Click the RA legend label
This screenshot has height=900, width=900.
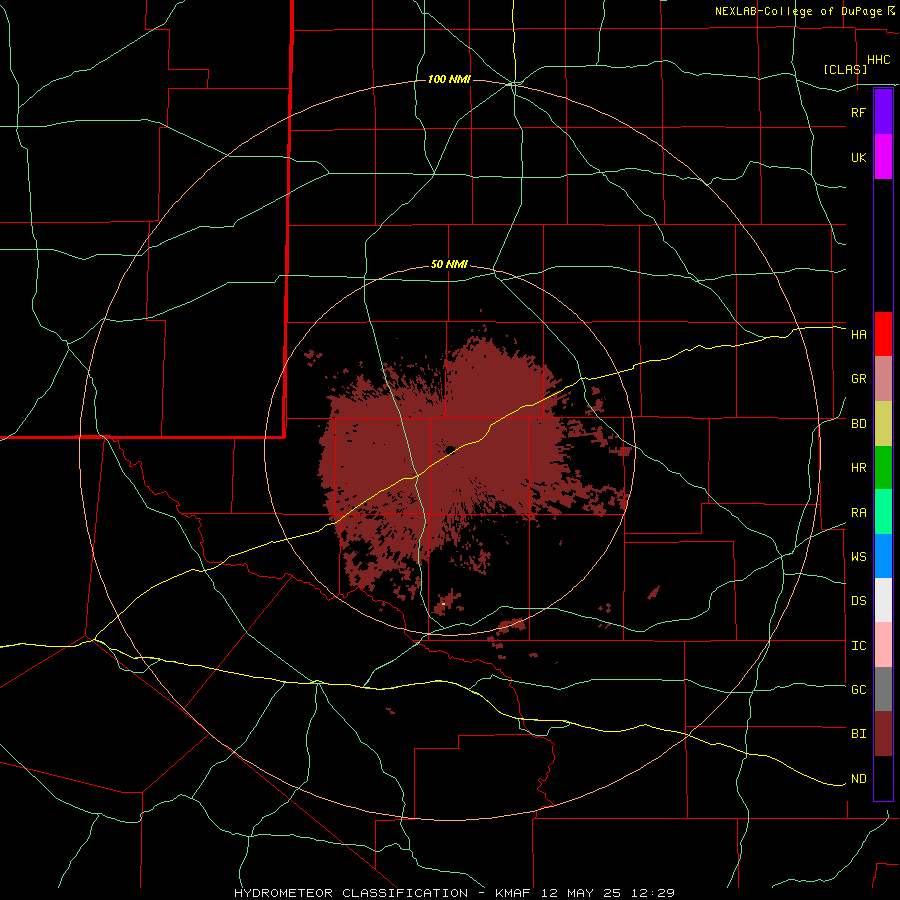[x=858, y=513]
